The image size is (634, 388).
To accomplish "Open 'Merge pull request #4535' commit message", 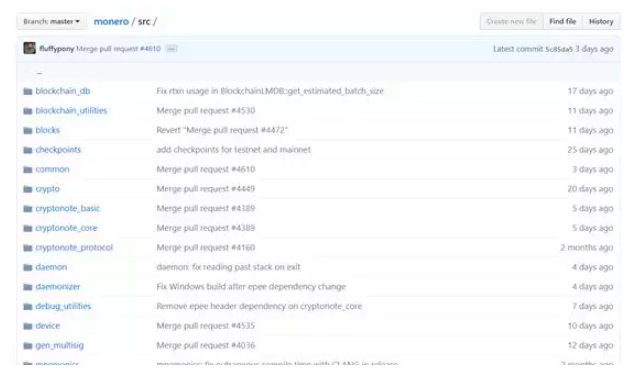I will pos(206,326).
